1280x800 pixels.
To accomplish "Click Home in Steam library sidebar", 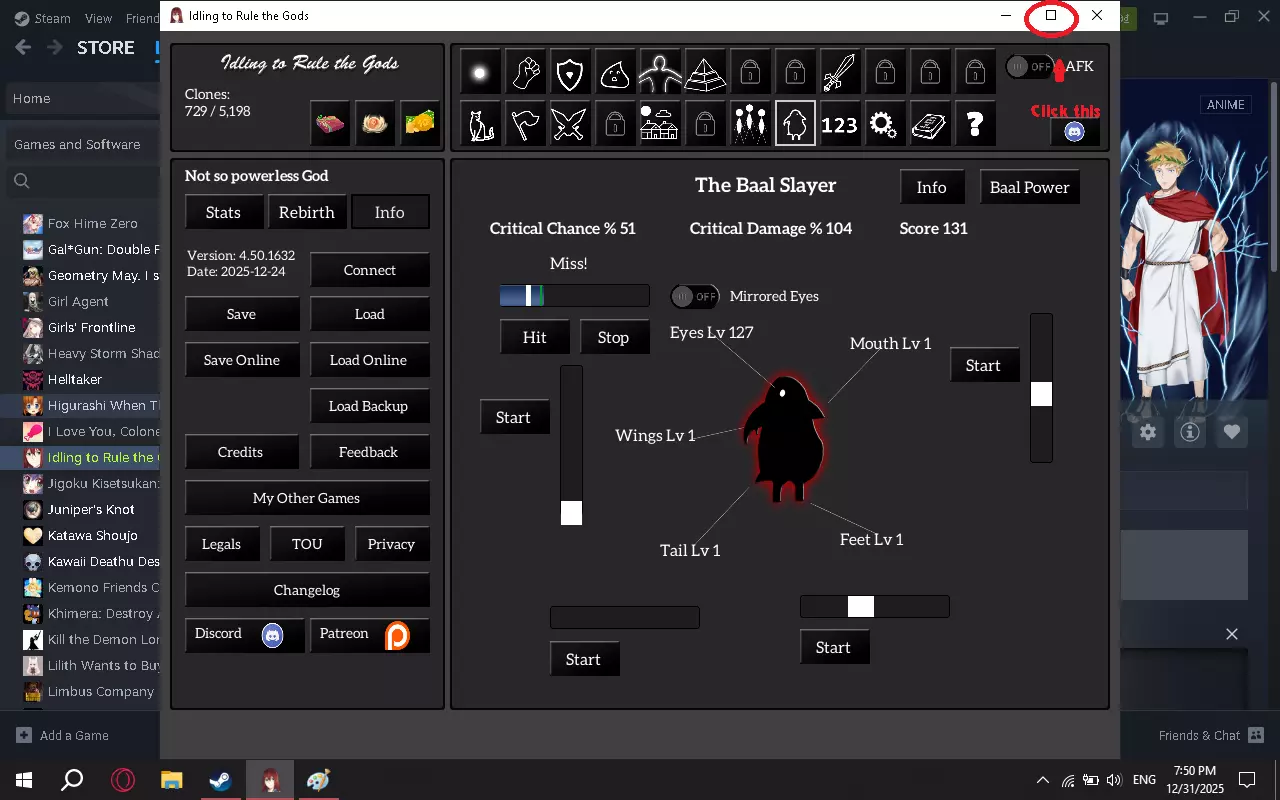I will [80, 98].
